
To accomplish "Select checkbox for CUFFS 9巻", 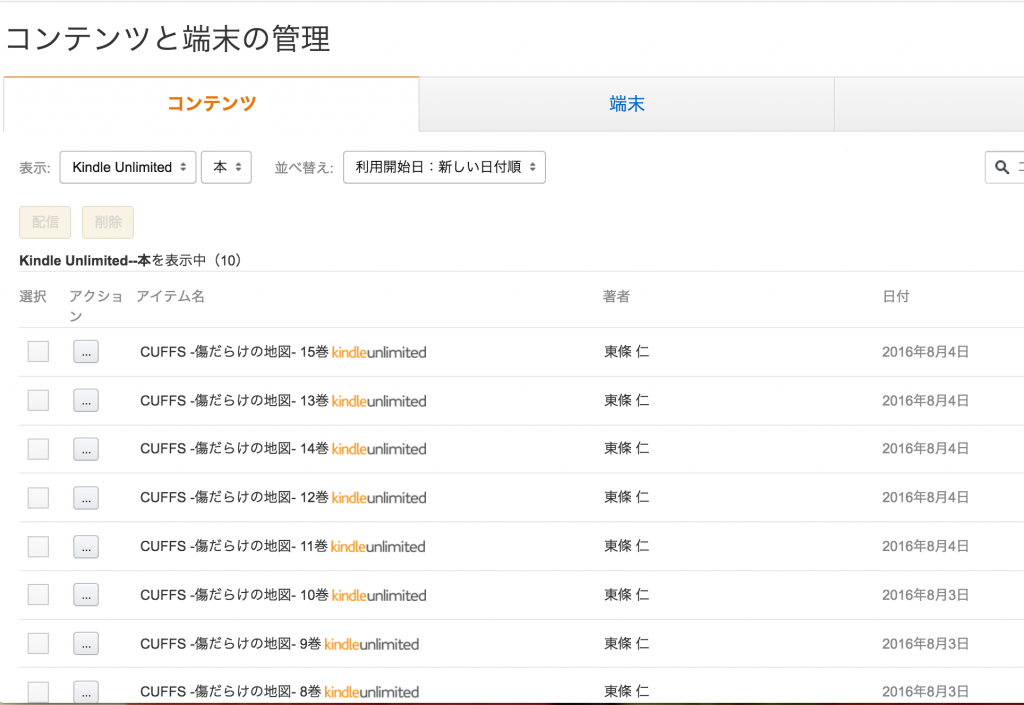I will pyautogui.click(x=38, y=644).
